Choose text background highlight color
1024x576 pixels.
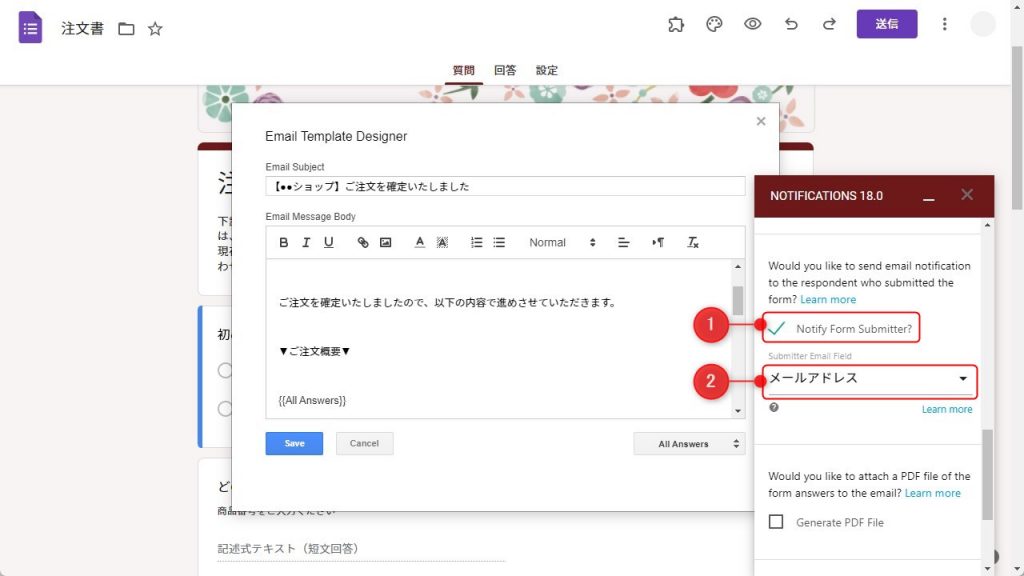(x=442, y=242)
